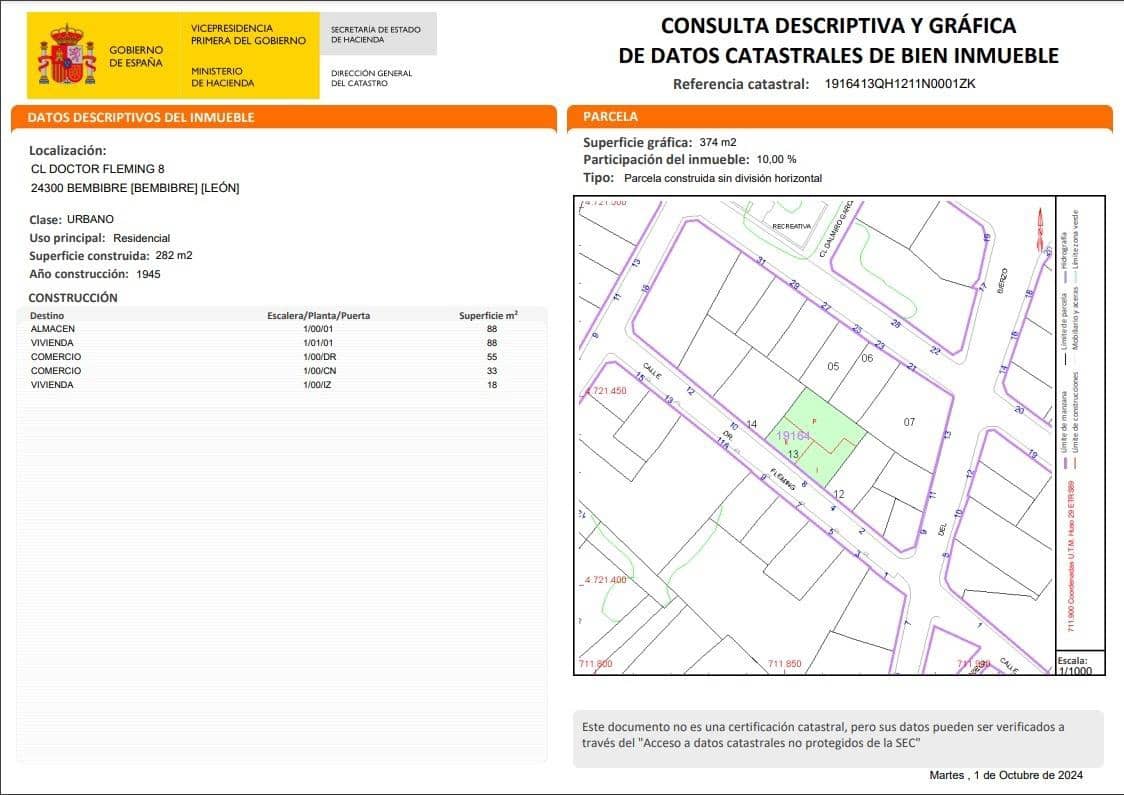
Task: Click the Escalera/Planta/Puerta column header
Action: pyautogui.click(x=318, y=315)
